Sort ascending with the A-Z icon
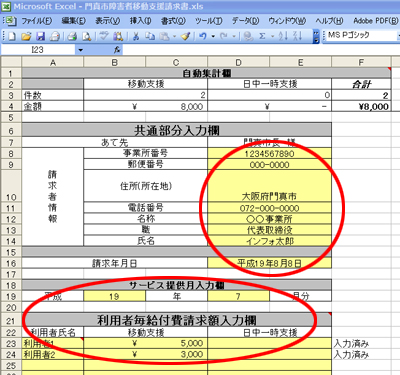 [283, 36]
